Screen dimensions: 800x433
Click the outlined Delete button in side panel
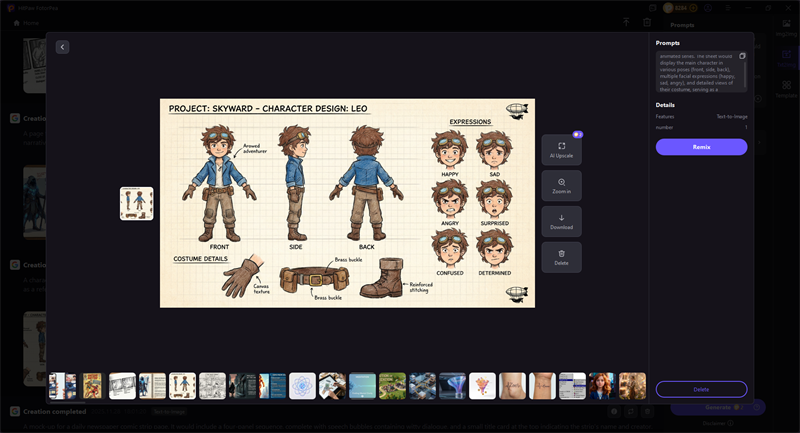(701, 389)
